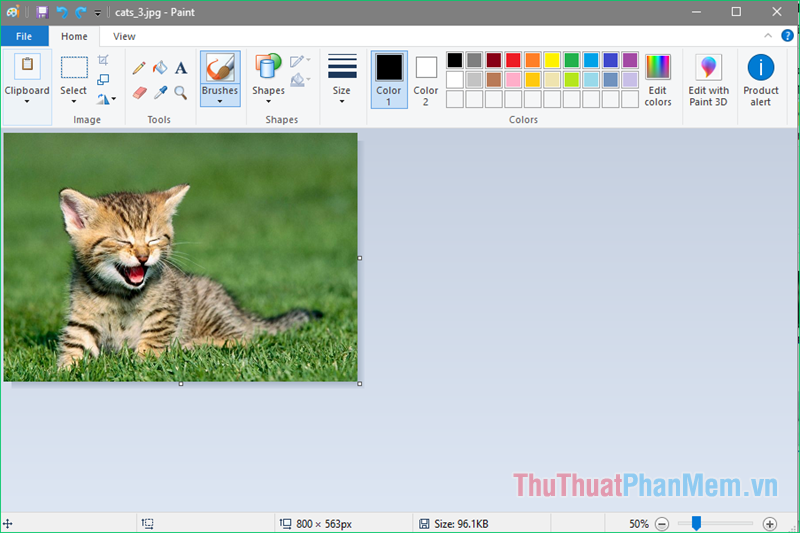Click the Save icon in title bar
This screenshot has width=800, height=533.
pyautogui.click(x=42, y=12)
